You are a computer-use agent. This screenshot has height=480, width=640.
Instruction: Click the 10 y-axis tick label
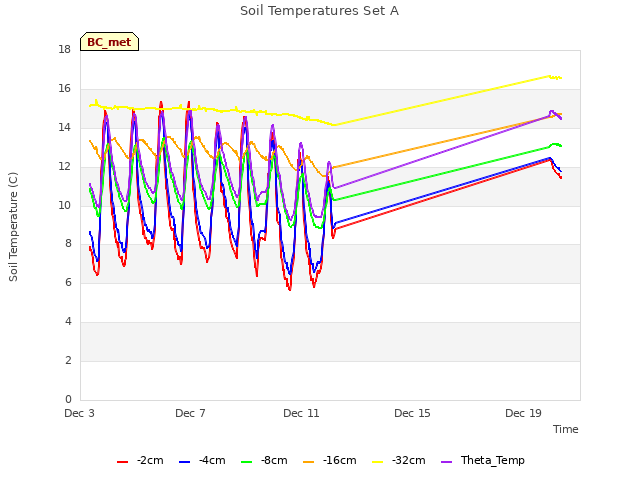coord(64,205)
